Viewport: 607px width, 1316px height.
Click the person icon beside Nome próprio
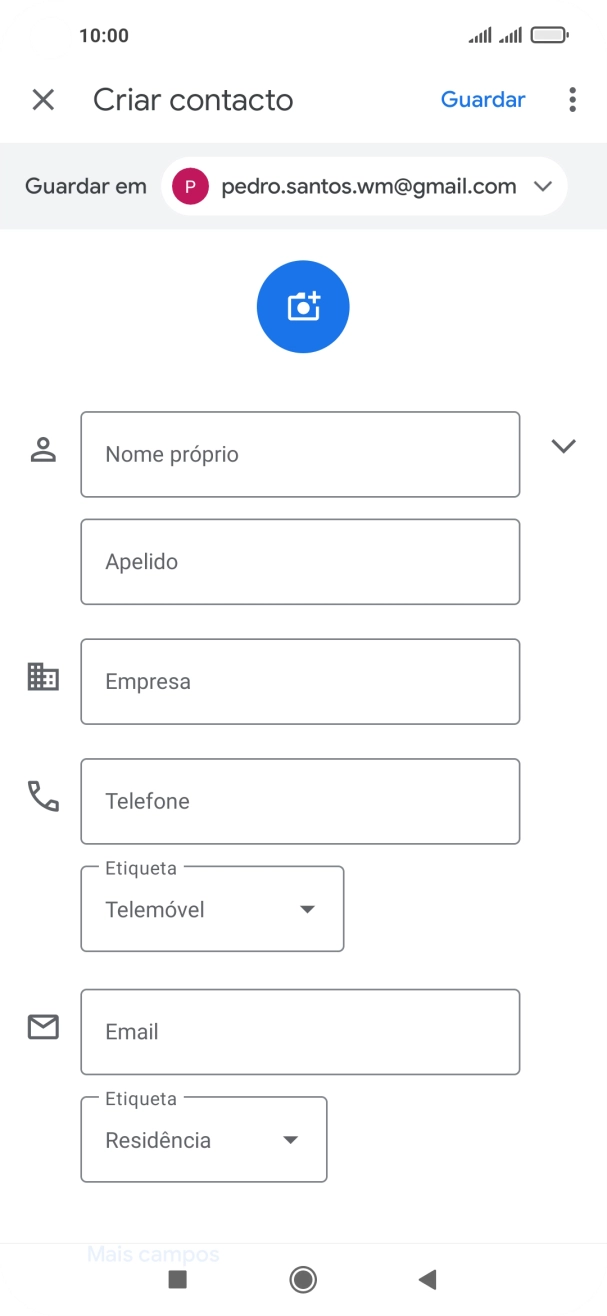42,446
